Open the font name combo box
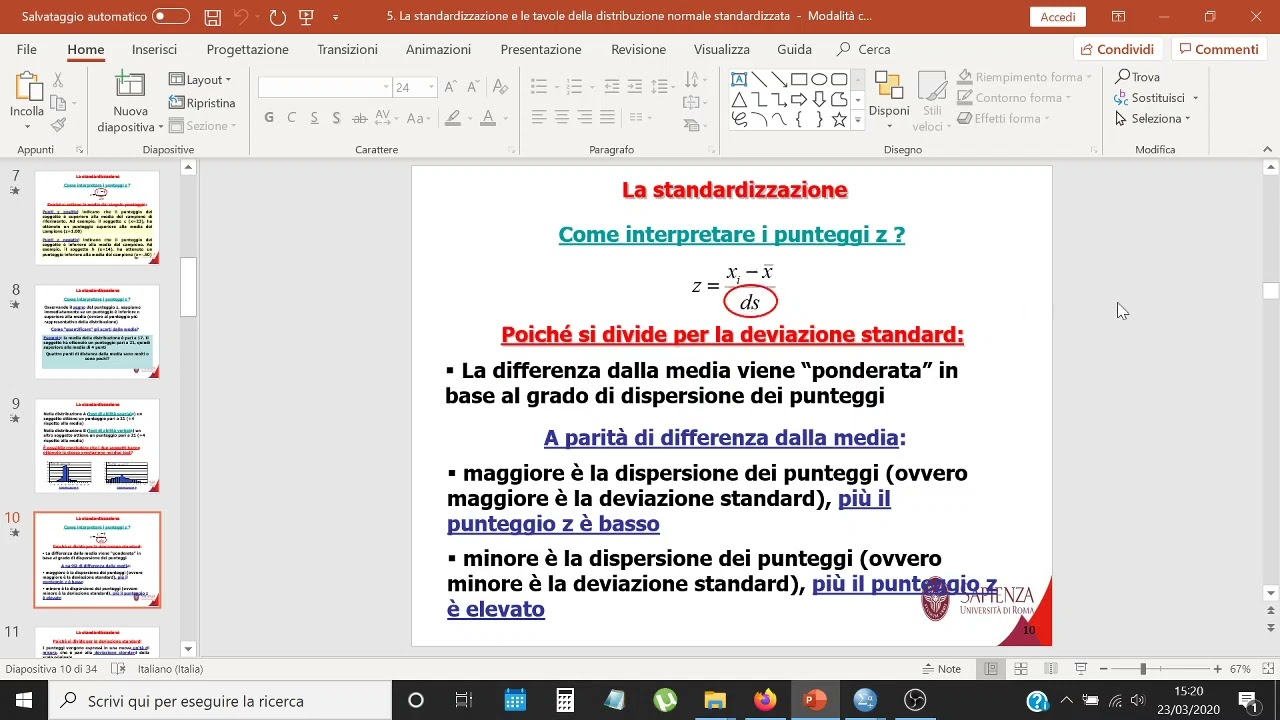 324,87
